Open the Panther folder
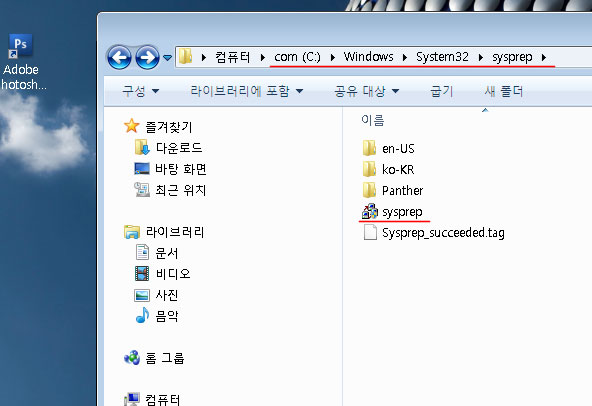Image resolution: width=592 pixels, height=406 pixels. (393, 190)
